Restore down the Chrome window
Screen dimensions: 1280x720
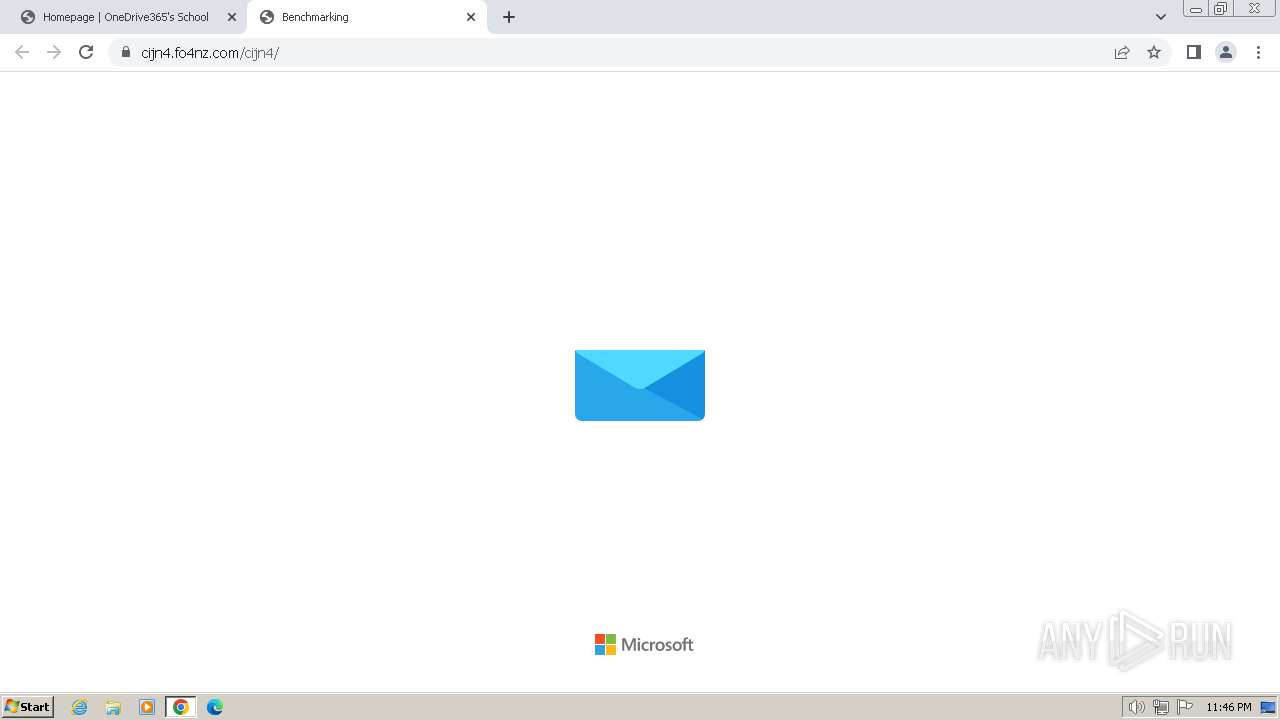1221,9
